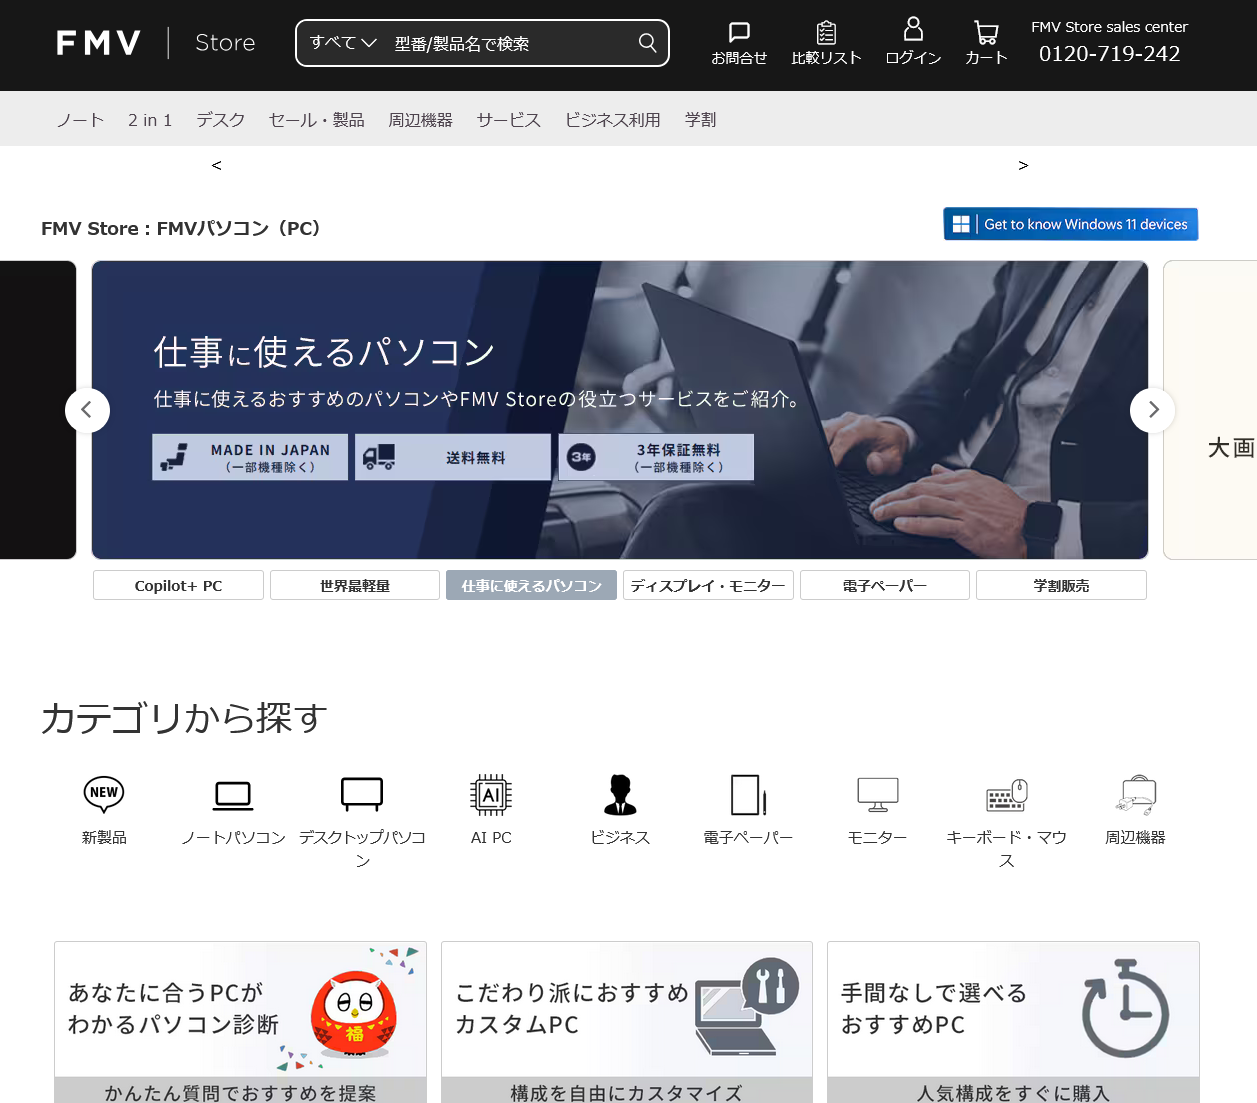Viewport: 1257px width, 1103px height.
Task: Open the おすすめPC card
Action: pos(1013,1022)
